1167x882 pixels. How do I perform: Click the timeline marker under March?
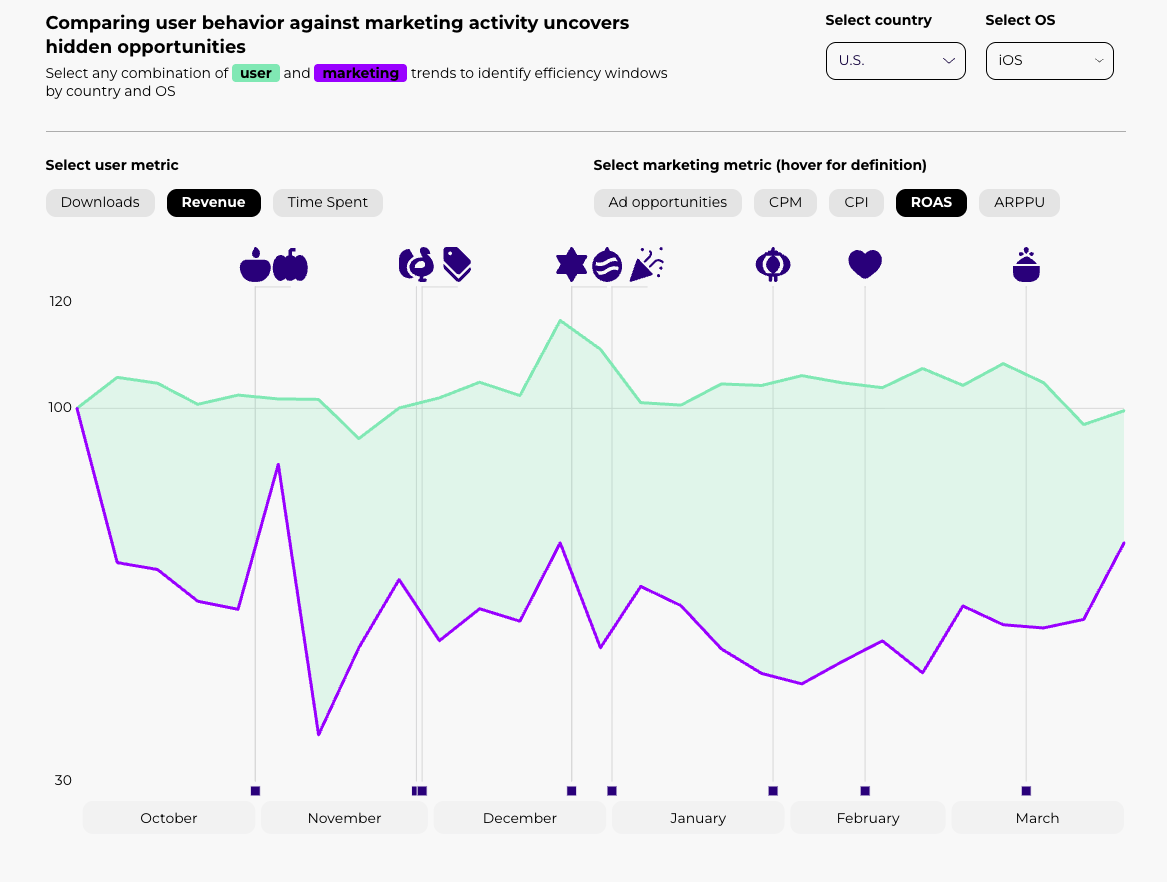pyautogui.click(x=1026, y=791)
